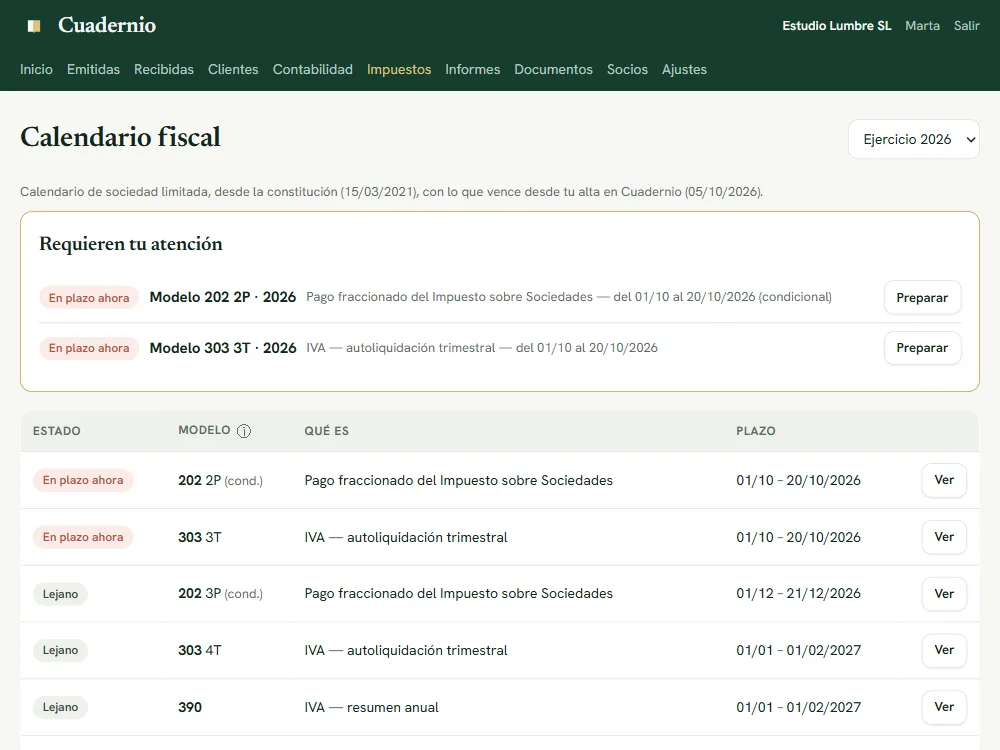Viewport: 1000px width, 750px height.
Task: Click Ver for the 202 3P row
Action: pos(944,594)
